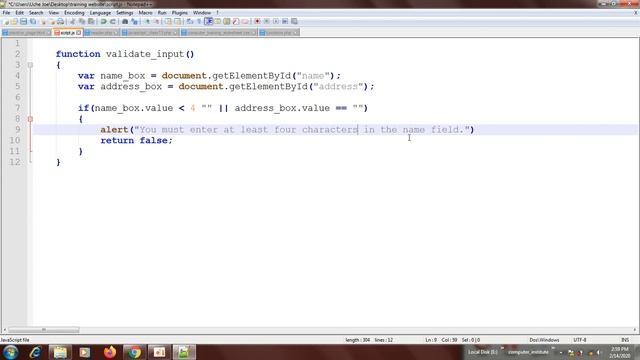Open the Replace toolbar icon
Image resolution: width=640 pixels, height=360 pixels.
coord(134,21)
